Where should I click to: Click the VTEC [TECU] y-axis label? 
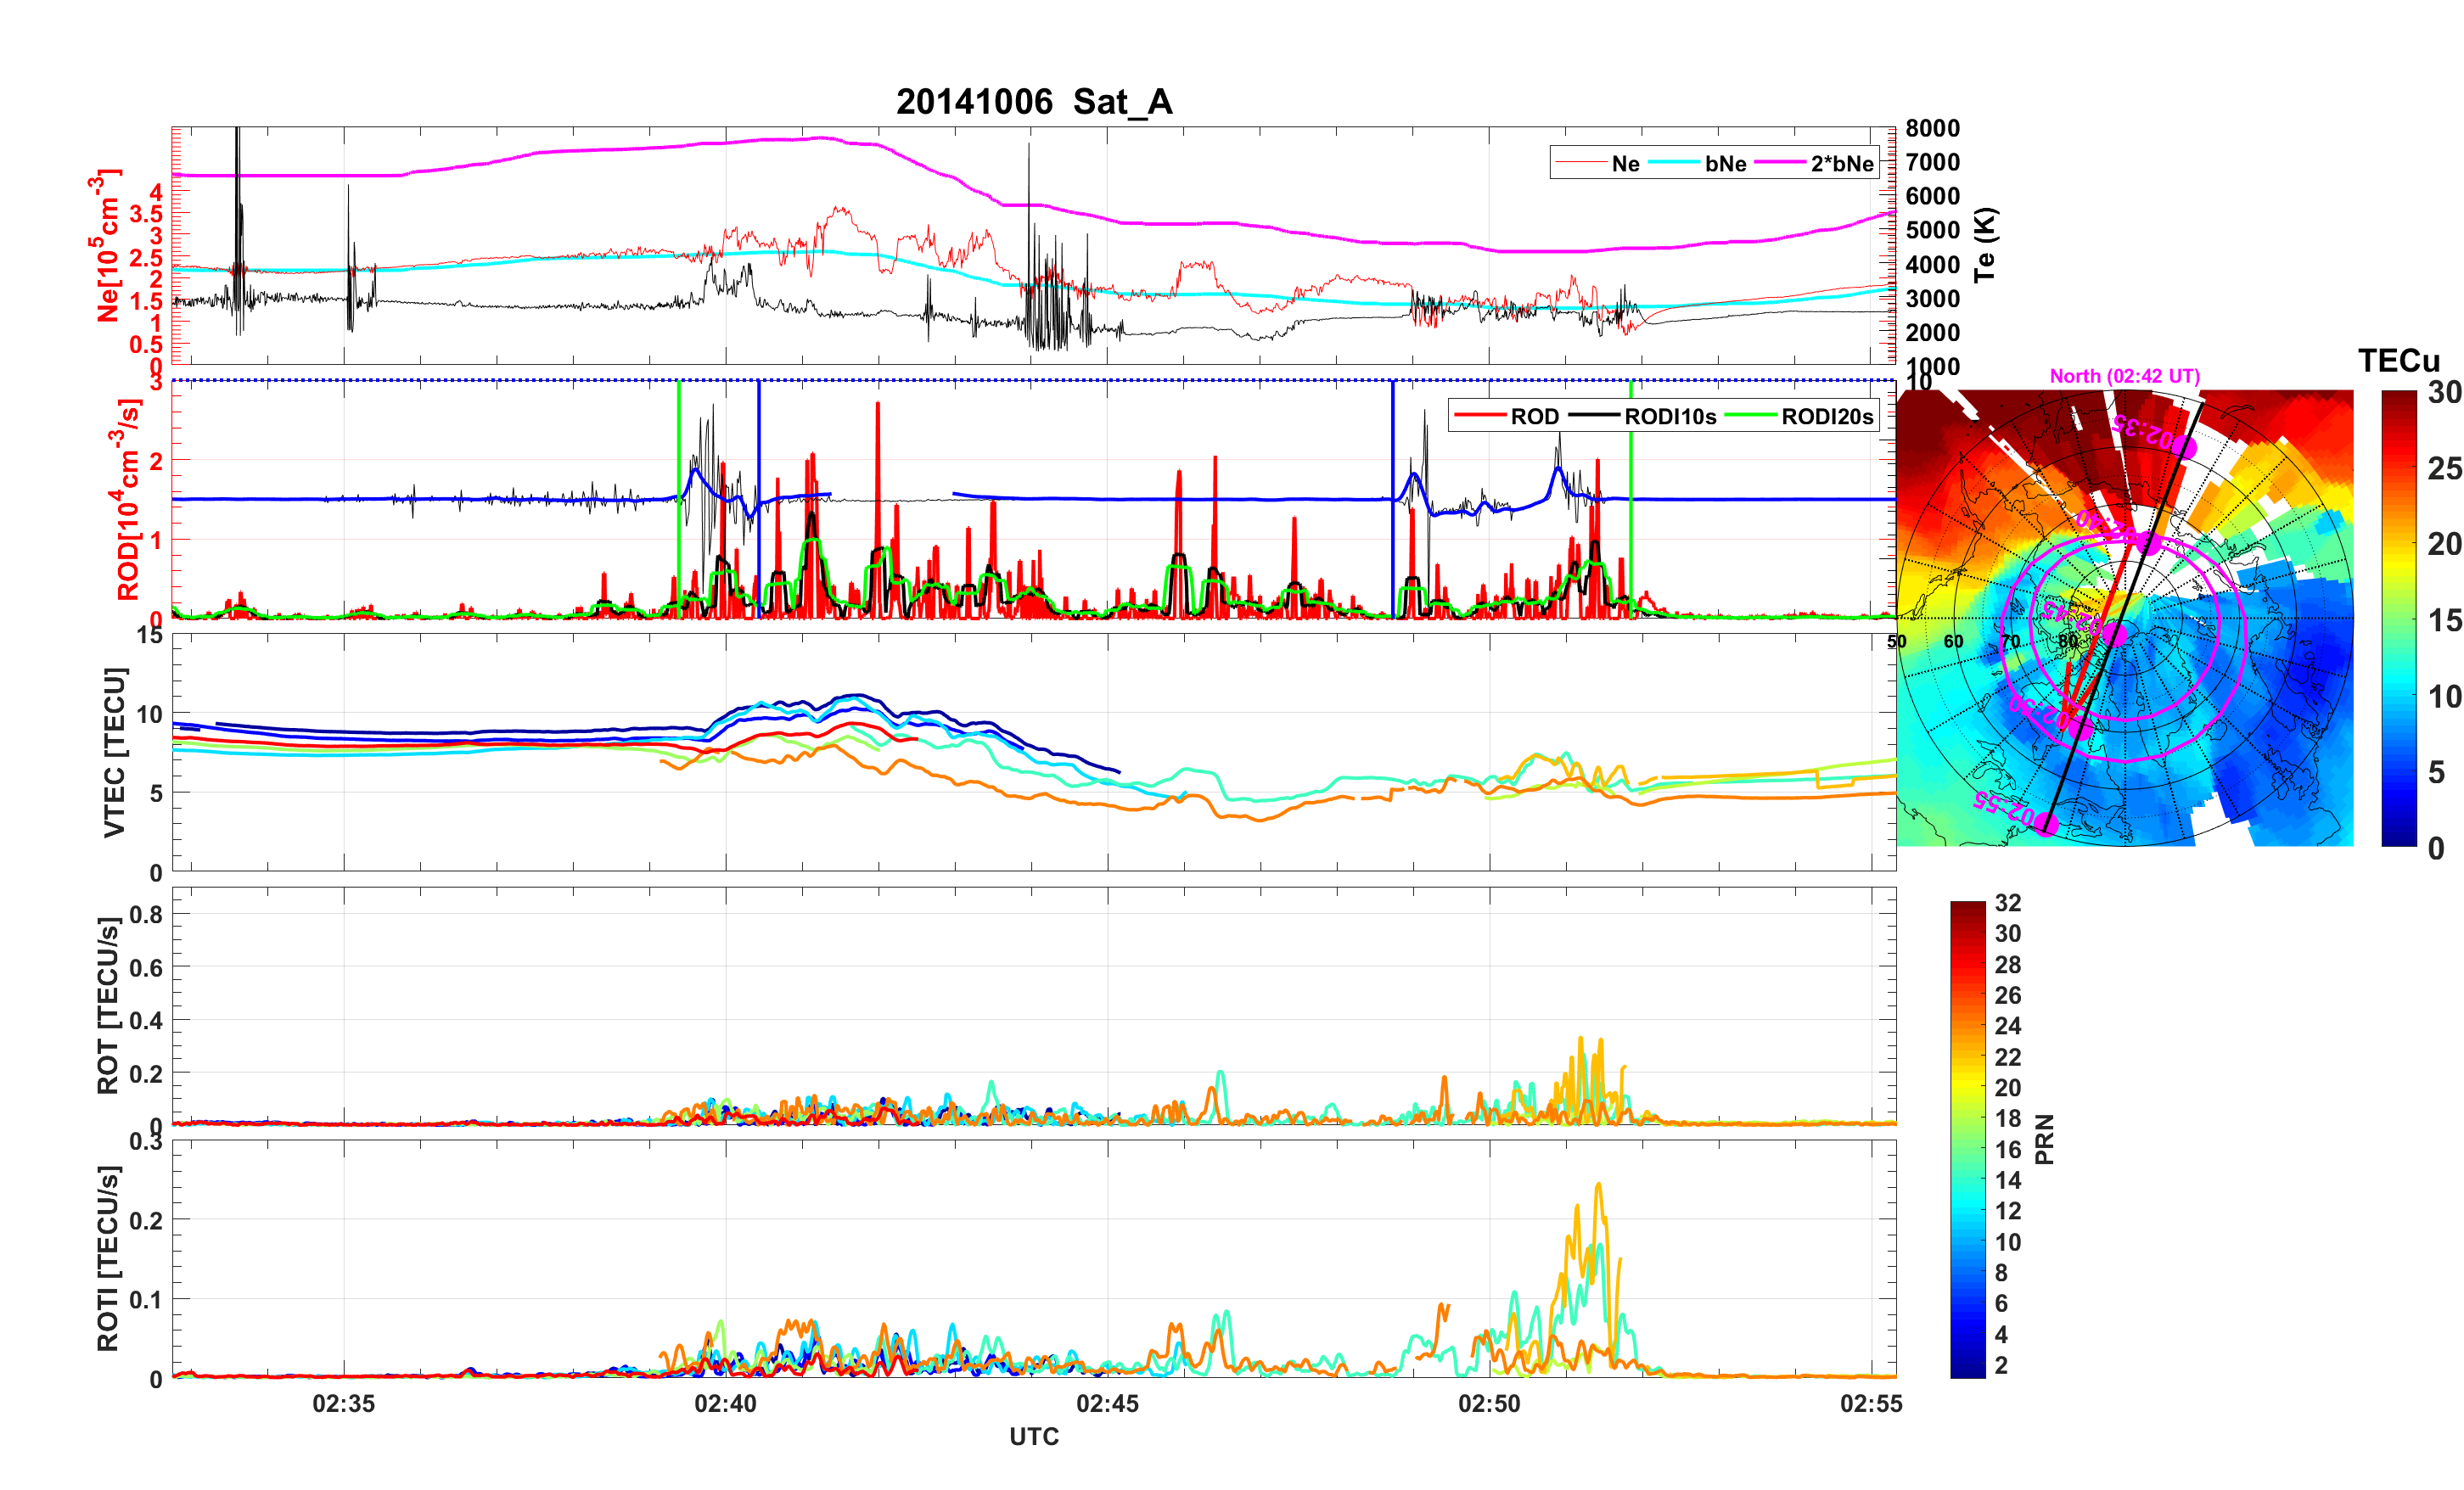[x=115, y=752]
